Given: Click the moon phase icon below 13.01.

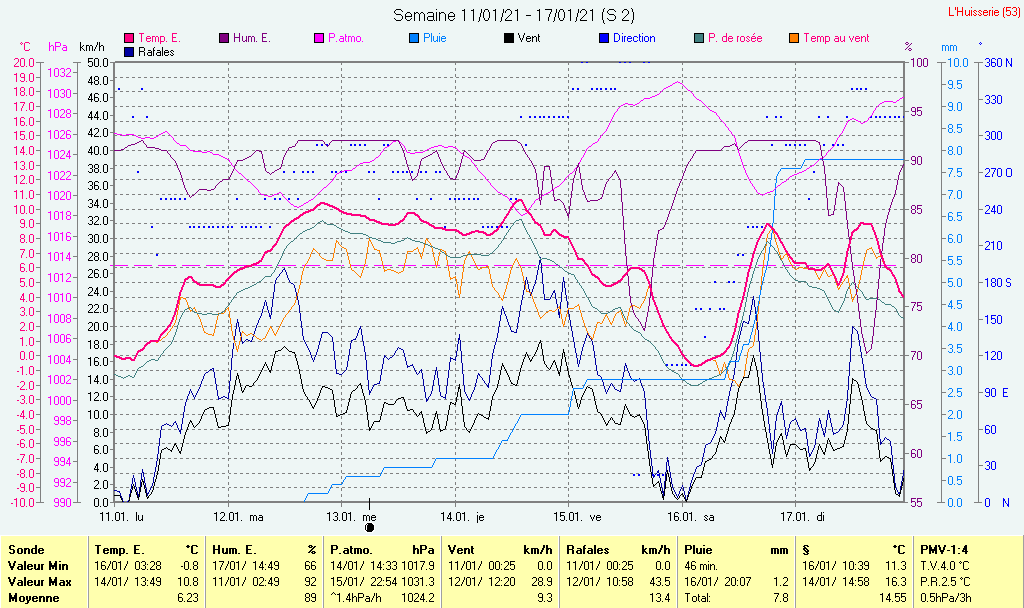Looking at the screenshot, I should tap(370, 528).
